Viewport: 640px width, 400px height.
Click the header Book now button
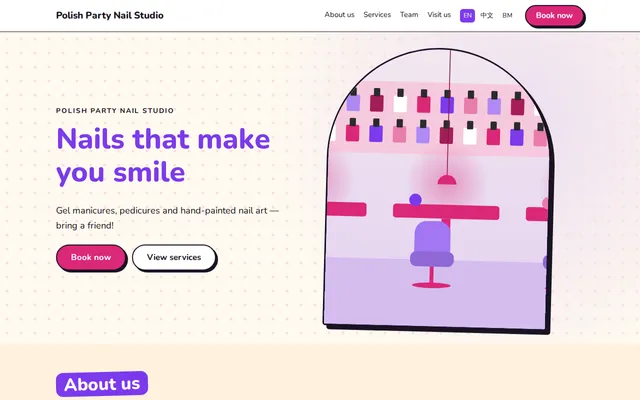tap(554, 16)
